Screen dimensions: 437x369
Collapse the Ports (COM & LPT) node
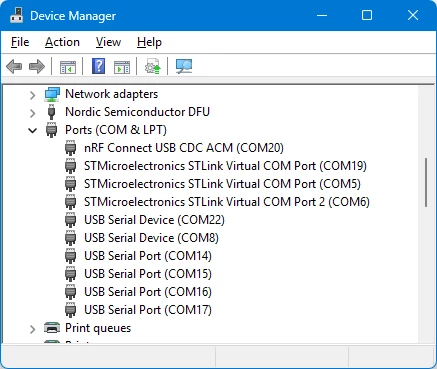[x=33, y=130]
